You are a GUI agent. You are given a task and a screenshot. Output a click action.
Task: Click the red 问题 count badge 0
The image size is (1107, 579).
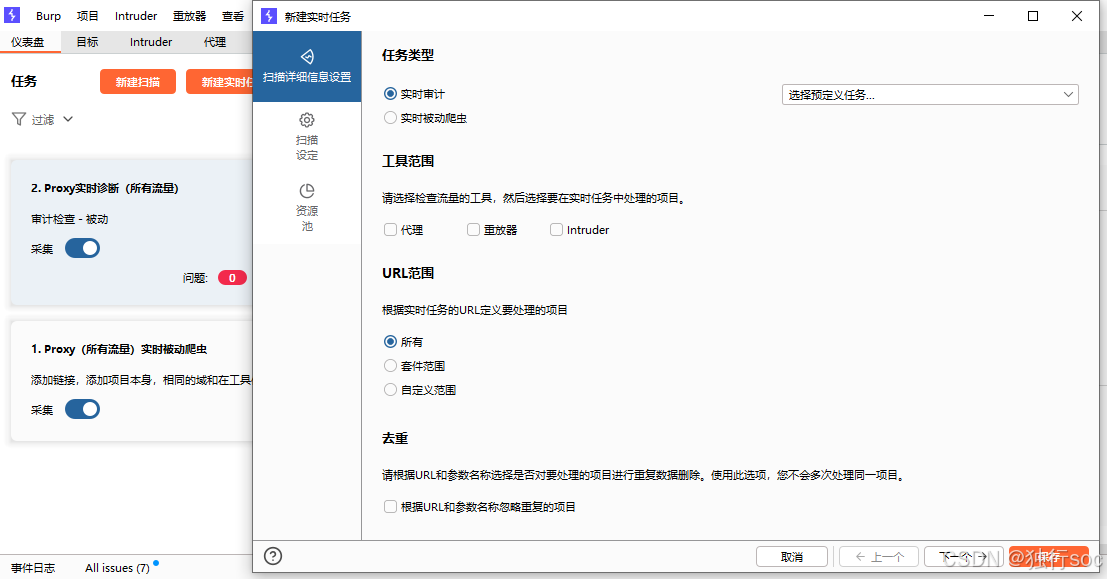232,277
